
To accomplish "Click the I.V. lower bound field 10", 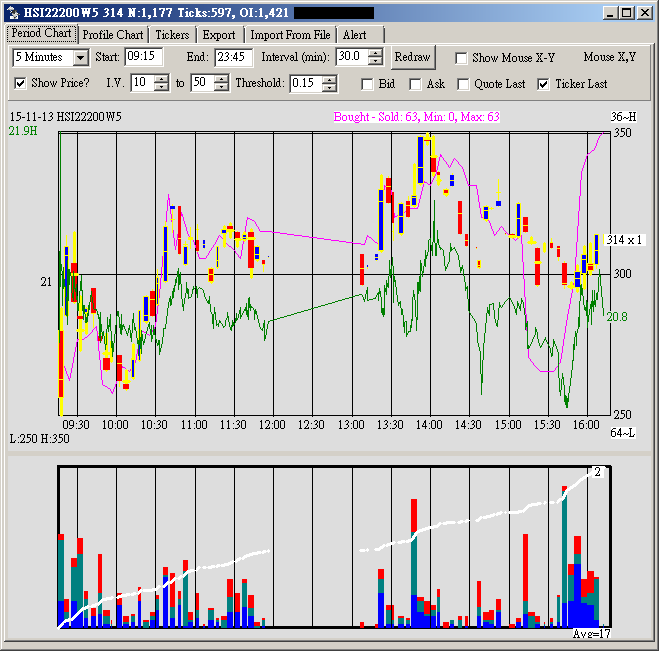I will [142, 83].
